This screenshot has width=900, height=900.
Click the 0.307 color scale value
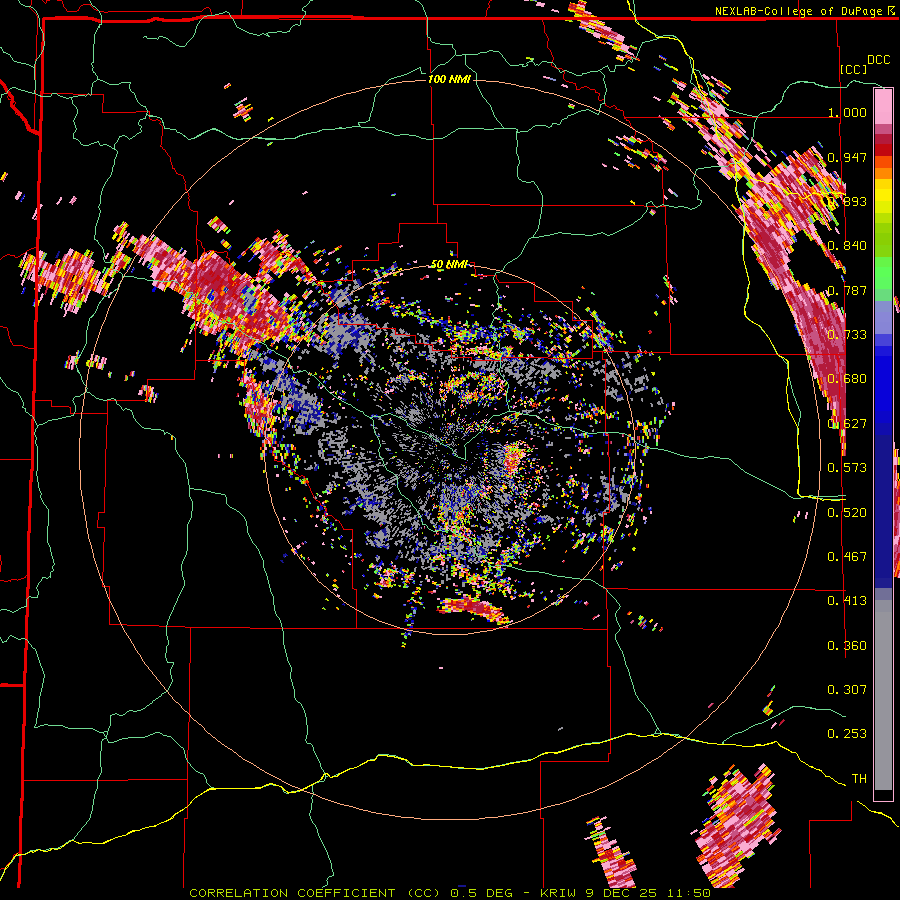coord(847,690)
